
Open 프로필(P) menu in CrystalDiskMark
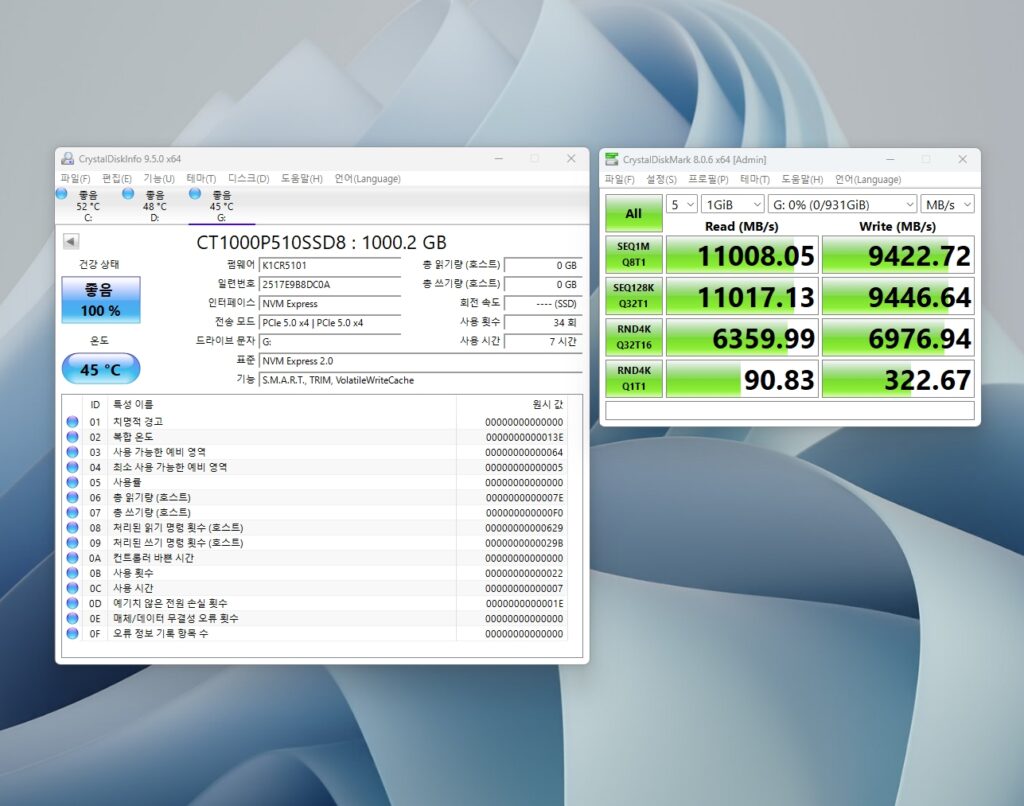coord(708,179)
